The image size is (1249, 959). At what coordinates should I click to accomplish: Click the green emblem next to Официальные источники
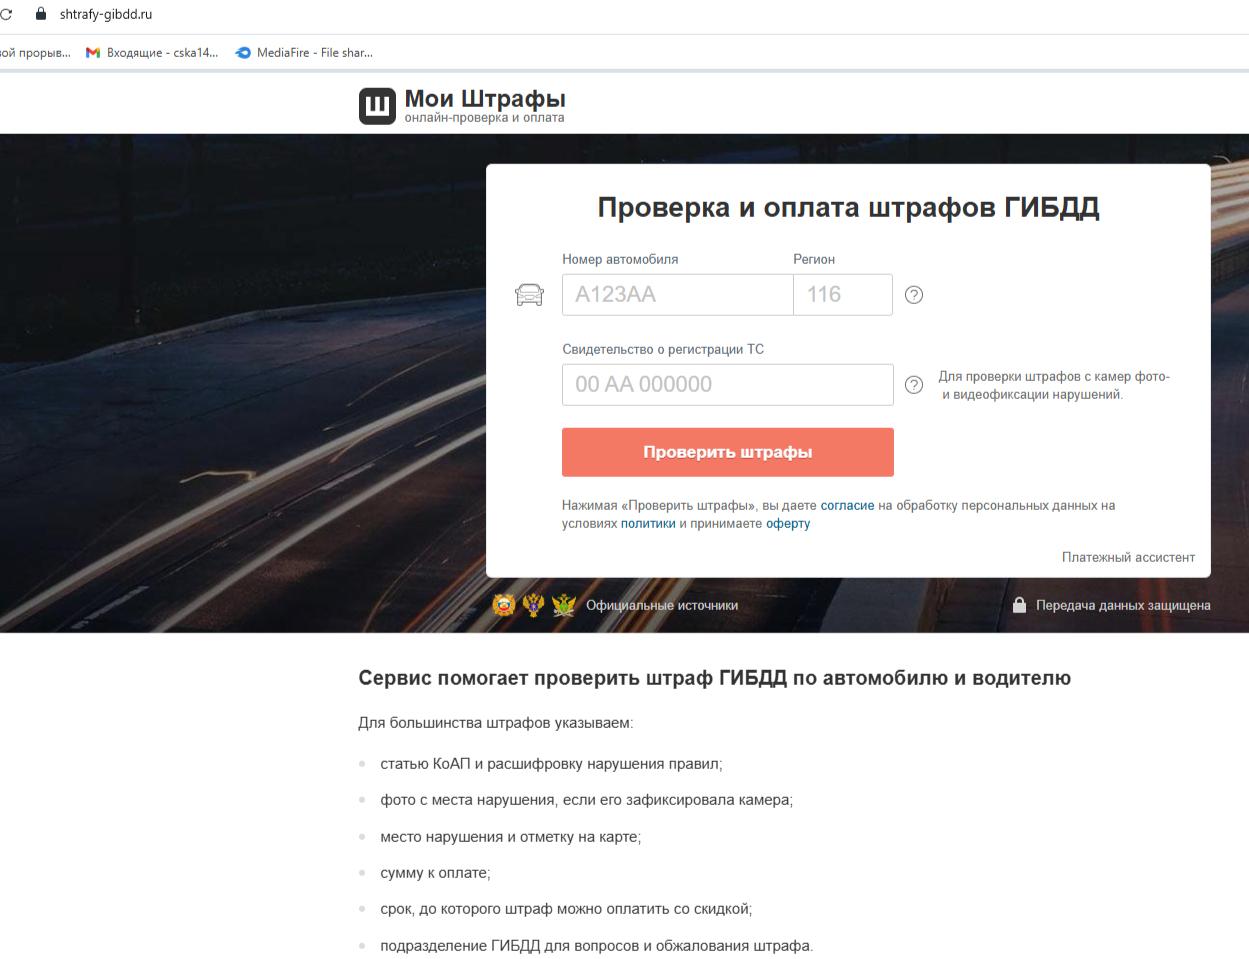[564, 605]
